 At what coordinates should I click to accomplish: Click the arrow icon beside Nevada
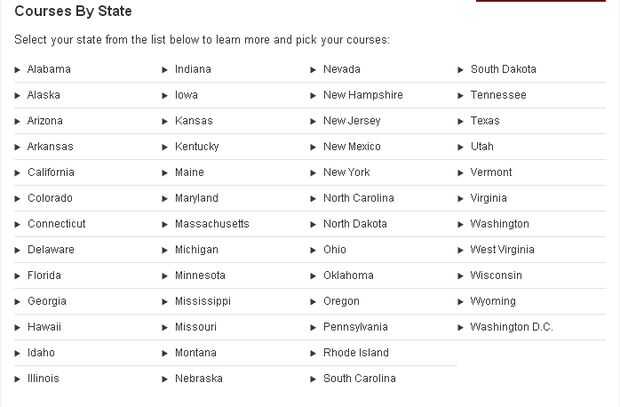point(313,70)
